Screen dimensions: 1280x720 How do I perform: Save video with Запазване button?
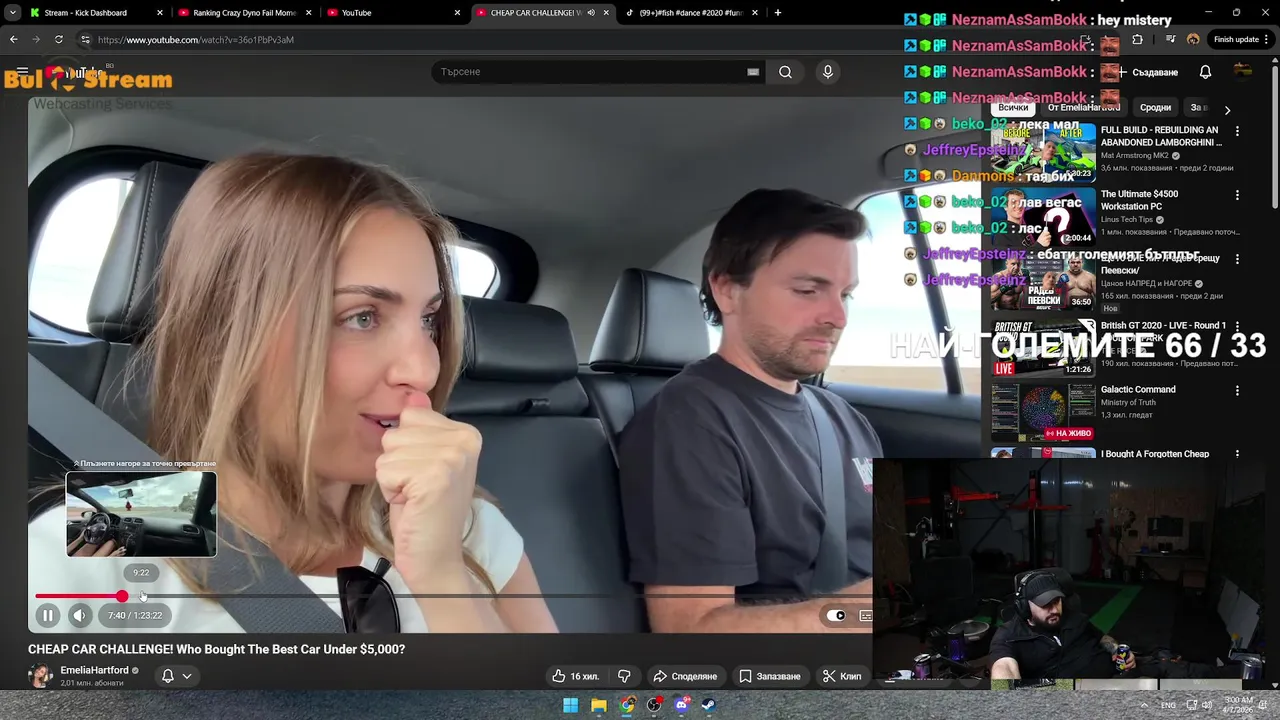pos(770,676)
